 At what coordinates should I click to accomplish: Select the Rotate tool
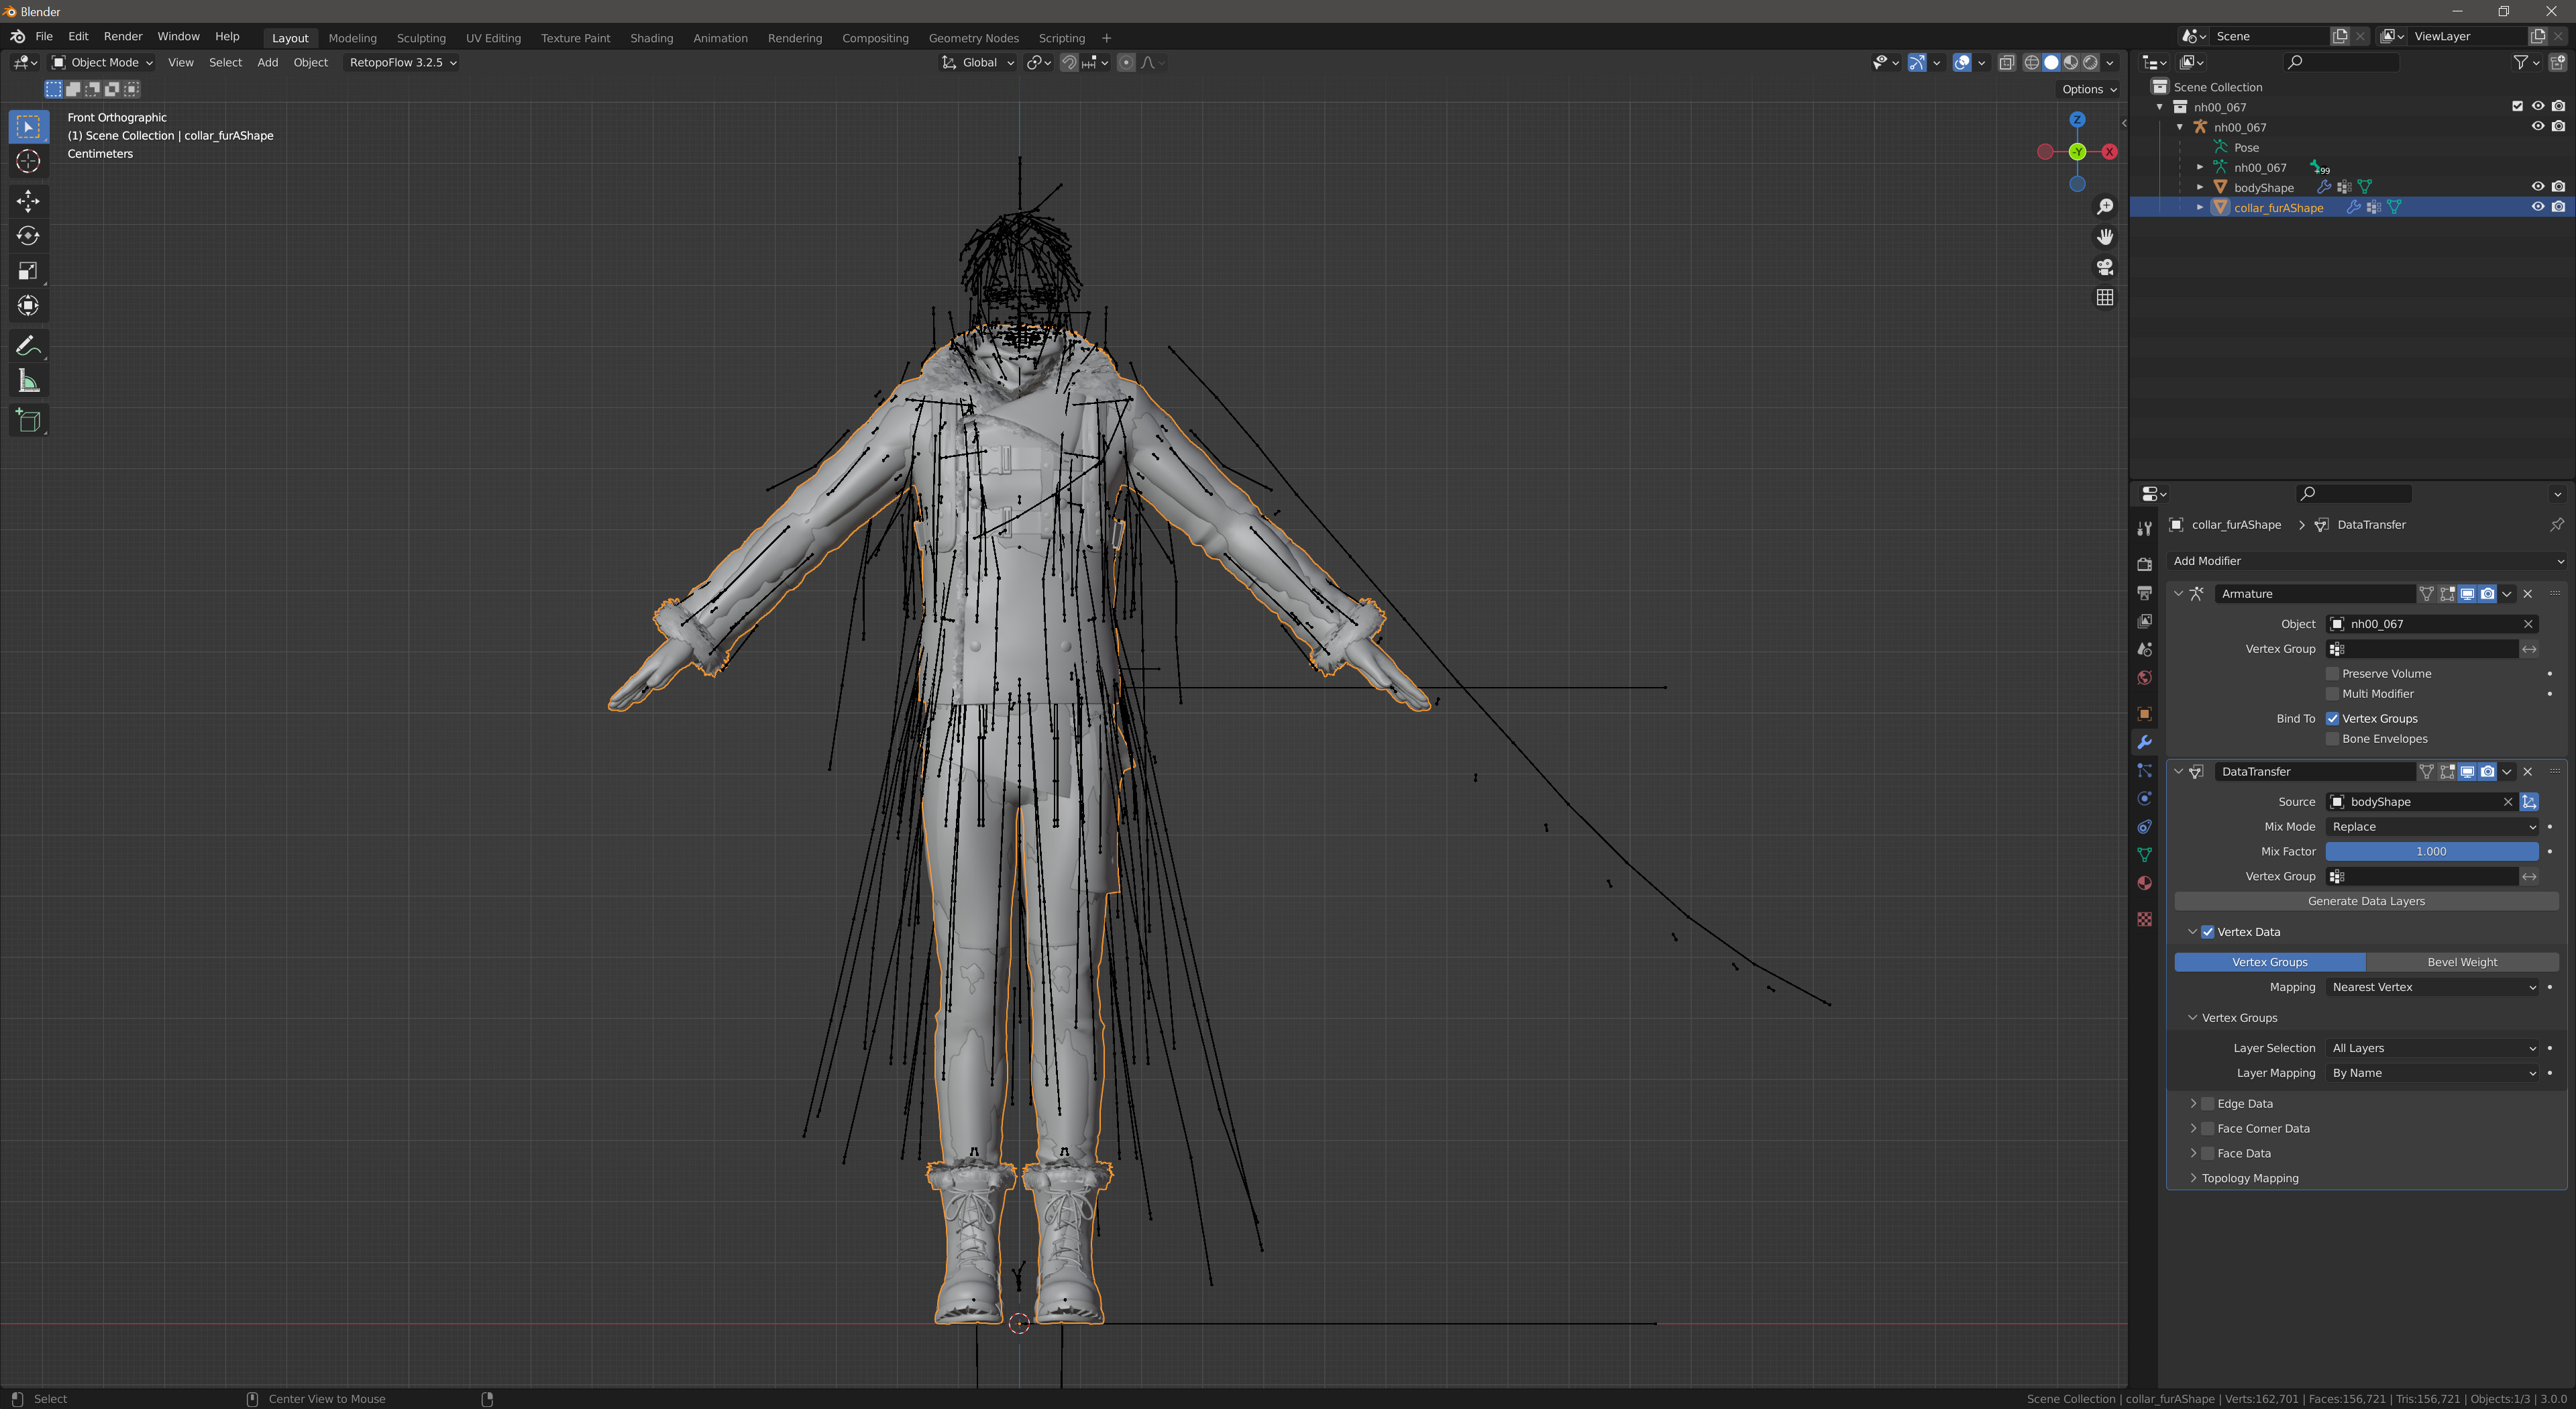click(x=28, y=236)
